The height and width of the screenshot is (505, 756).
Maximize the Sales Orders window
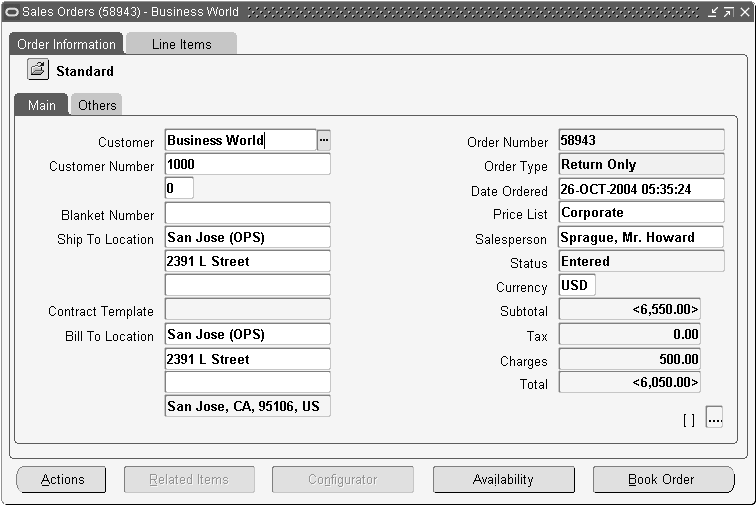pyautogui.click(x=729, y=12)
